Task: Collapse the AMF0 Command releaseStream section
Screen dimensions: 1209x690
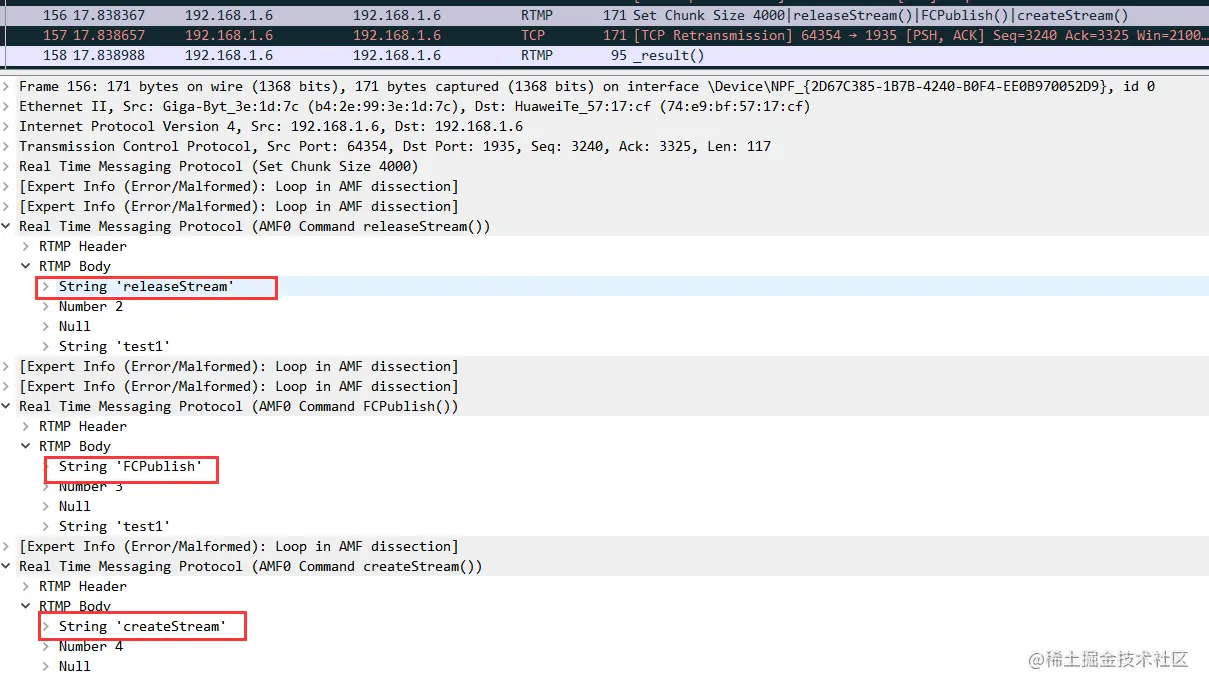Action: click(x=8, y=226)
